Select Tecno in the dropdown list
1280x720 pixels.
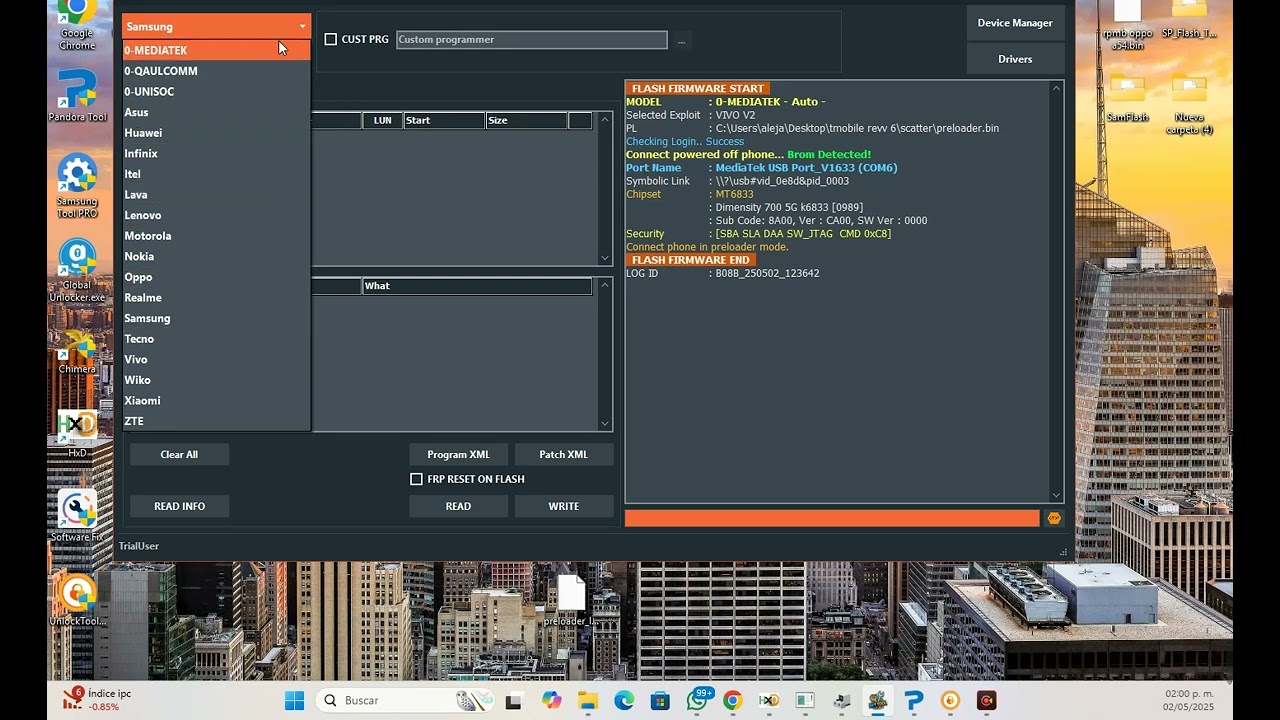click(216, 339)
